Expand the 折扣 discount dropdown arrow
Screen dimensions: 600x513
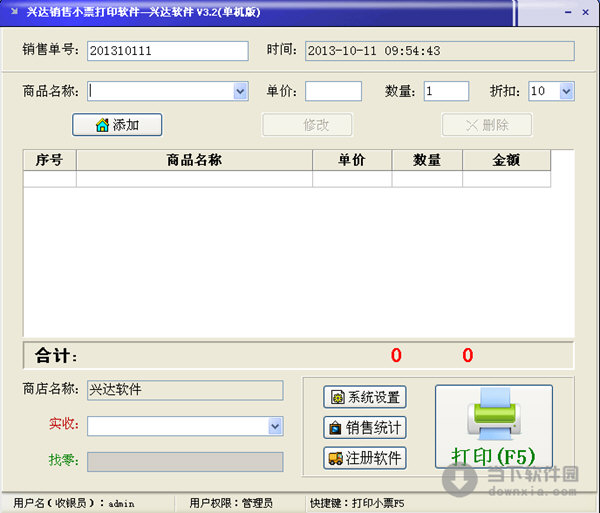566,91
